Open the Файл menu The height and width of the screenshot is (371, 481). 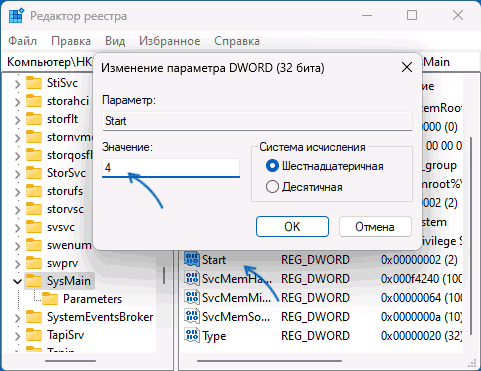(22, 41)
